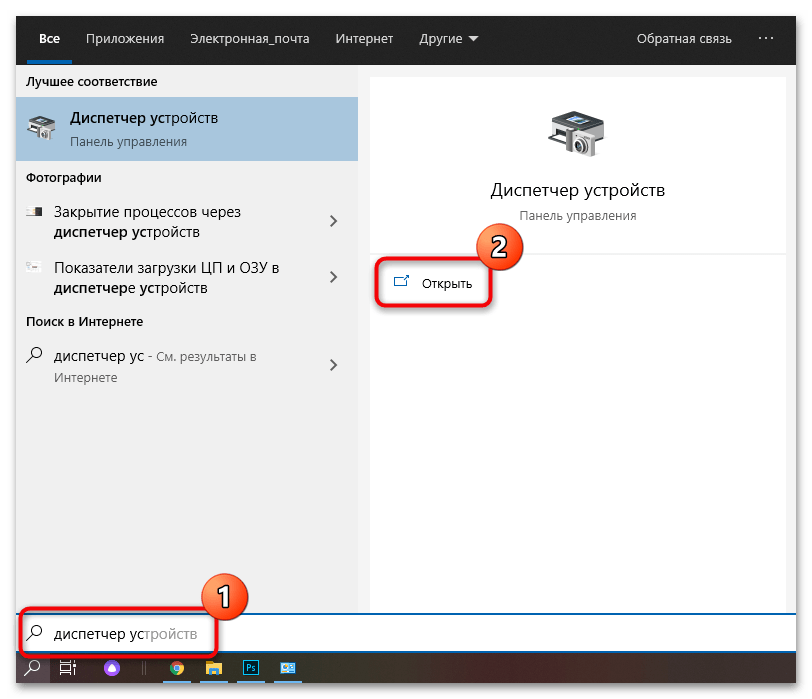Image resolution: width=812 pixels, height=699 pixels.
Task: Expand the Показатели загрузки ЦП result arrow
Action: point(334,278)
